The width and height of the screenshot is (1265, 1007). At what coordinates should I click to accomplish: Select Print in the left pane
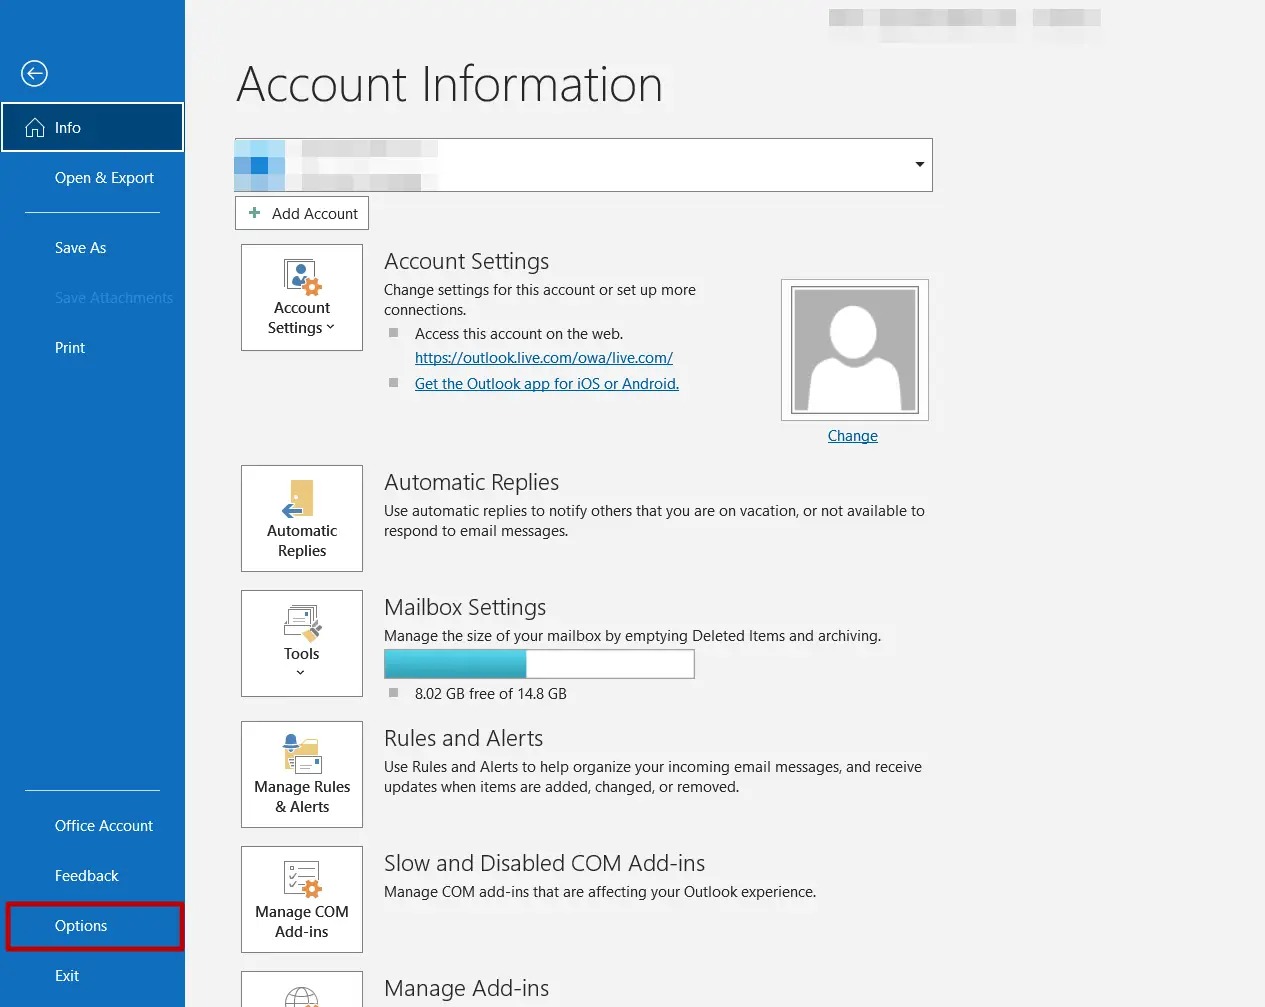coord(69,347)
